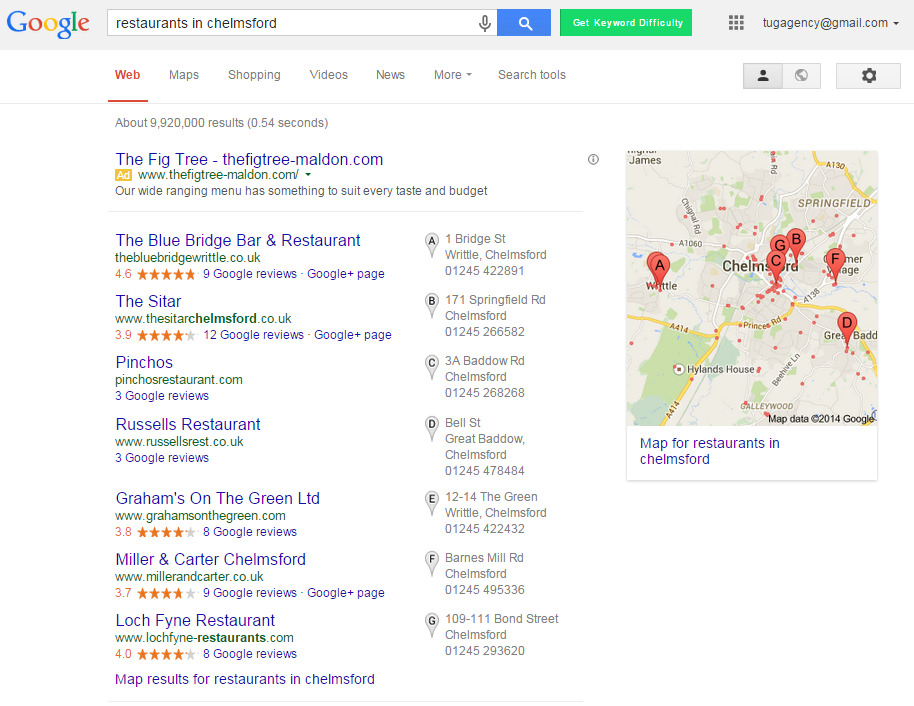Viewport: 914px width, 706px height.
Task: Expand the More search menu
Action: (453, 75)
